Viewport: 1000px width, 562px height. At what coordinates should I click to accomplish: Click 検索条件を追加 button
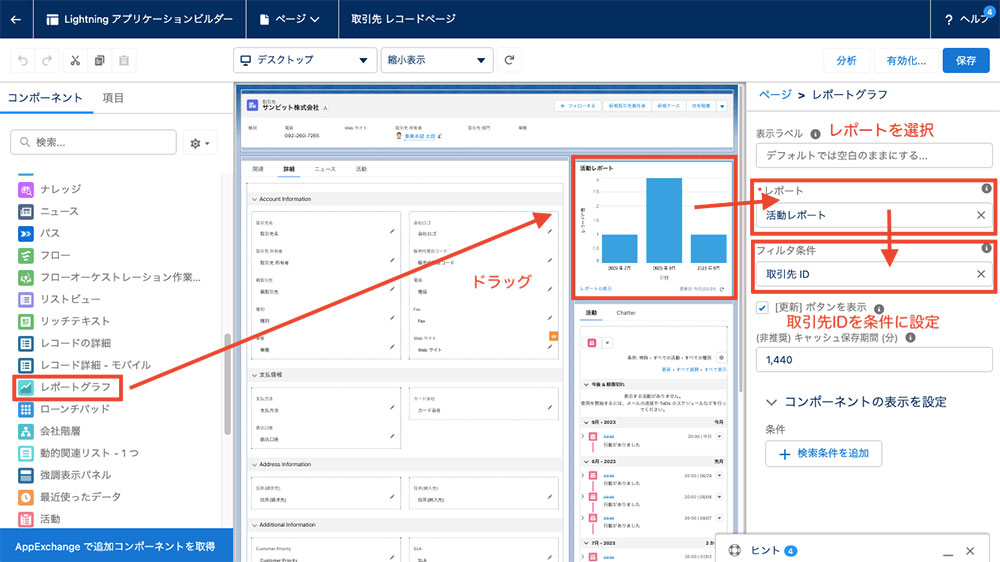823,454
